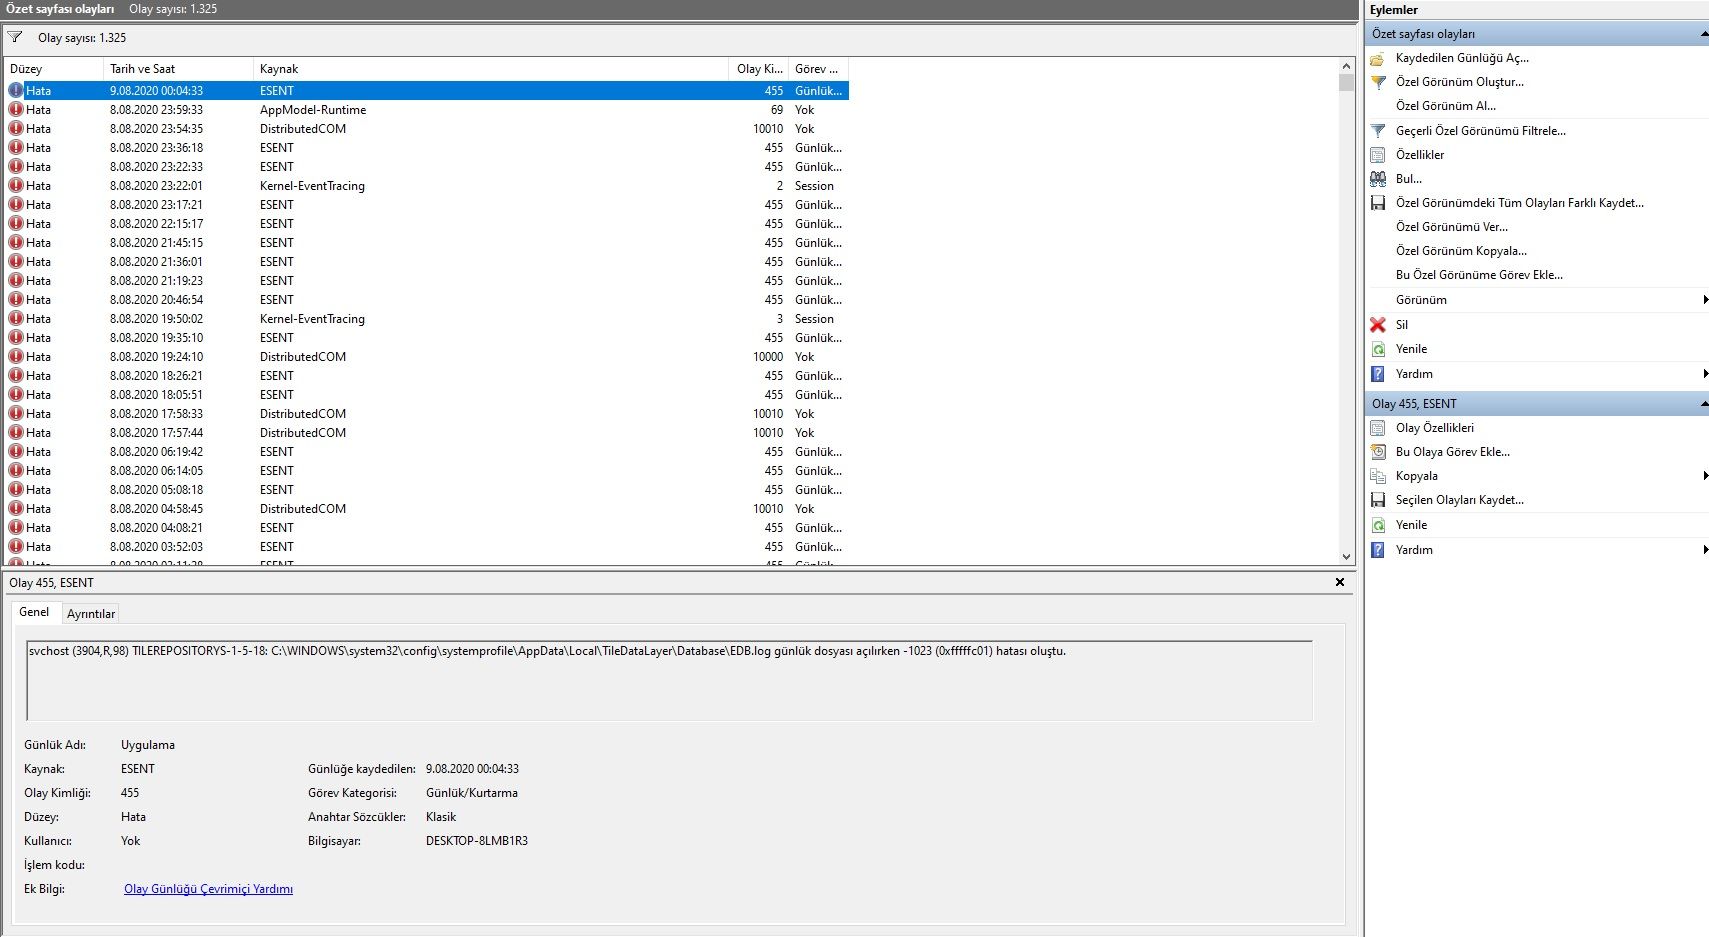Click Yenile refresh icon under Özet sayfası olayları

point(1378,349)
